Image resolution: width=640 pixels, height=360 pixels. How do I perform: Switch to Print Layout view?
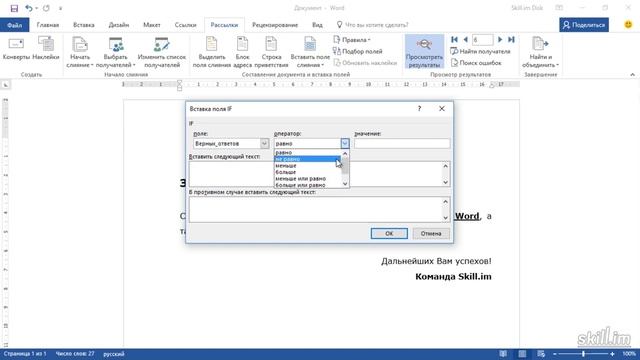coord(522,354)
